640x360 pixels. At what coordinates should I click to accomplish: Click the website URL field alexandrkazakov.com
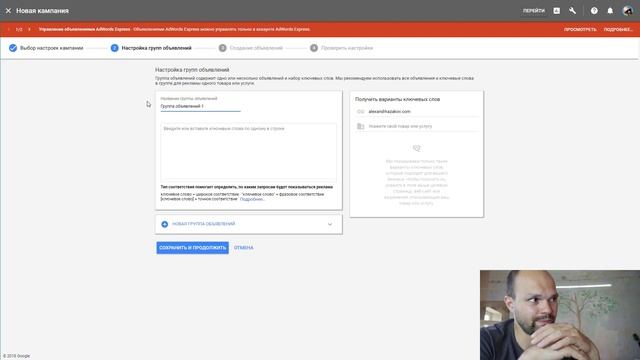(x=423, y=111)
